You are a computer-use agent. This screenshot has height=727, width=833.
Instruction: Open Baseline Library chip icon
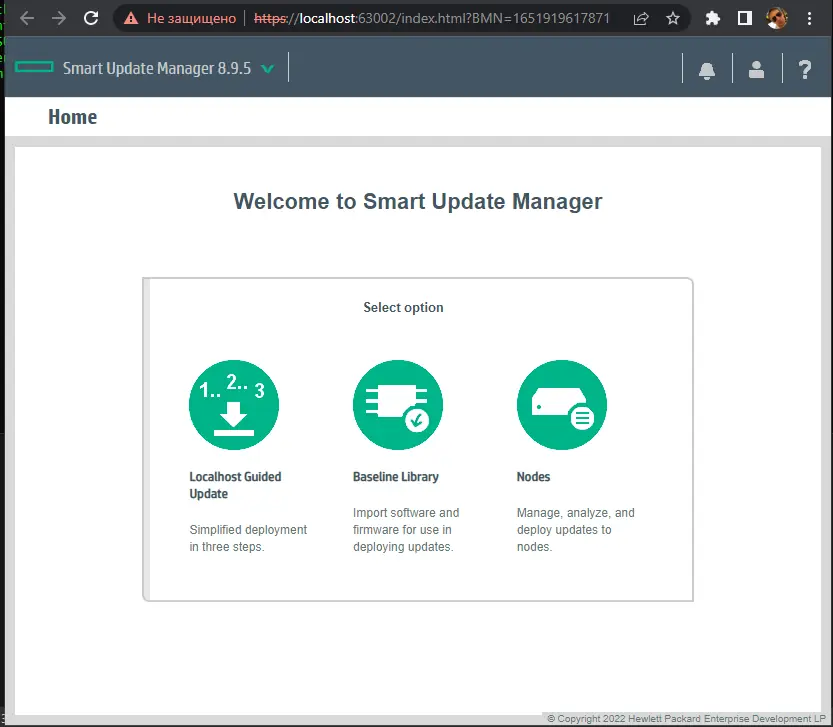pyautogui.click(x=397, y=405)
